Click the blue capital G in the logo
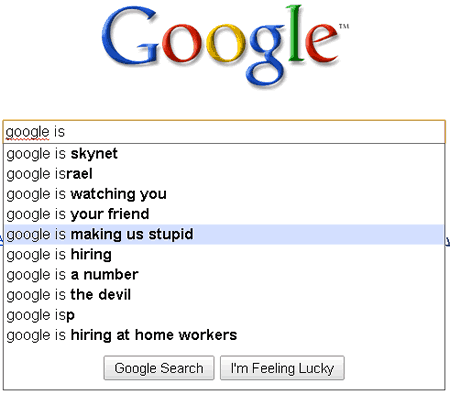Image resolution: width=450 pixels, height=395 pixels. click(129, 37)
